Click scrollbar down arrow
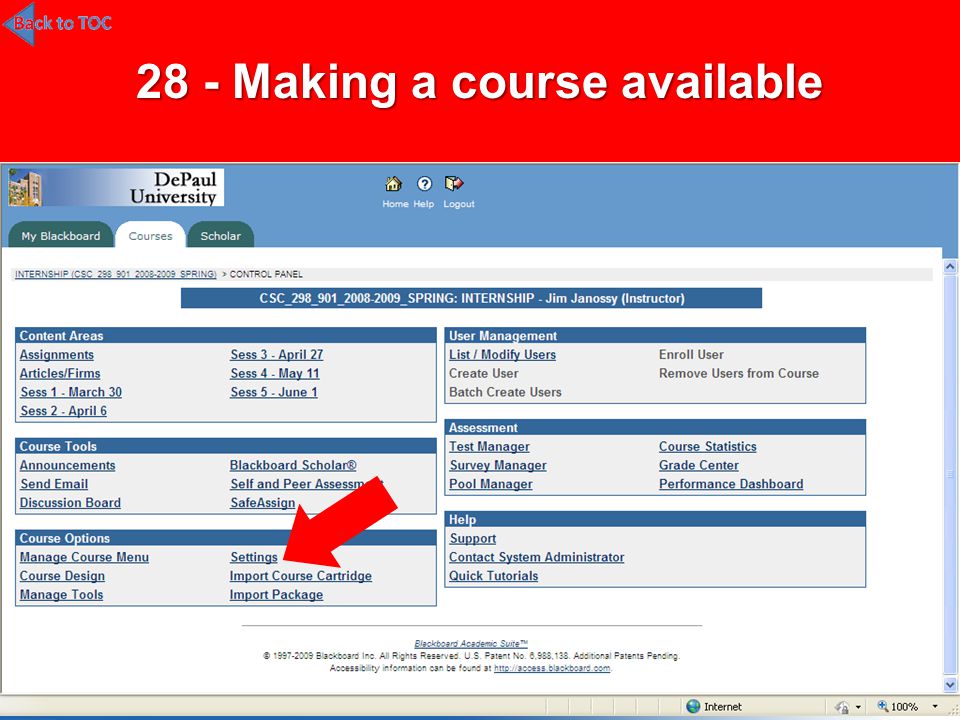This screenshot has height=720, width=960. tap(950, 684)
